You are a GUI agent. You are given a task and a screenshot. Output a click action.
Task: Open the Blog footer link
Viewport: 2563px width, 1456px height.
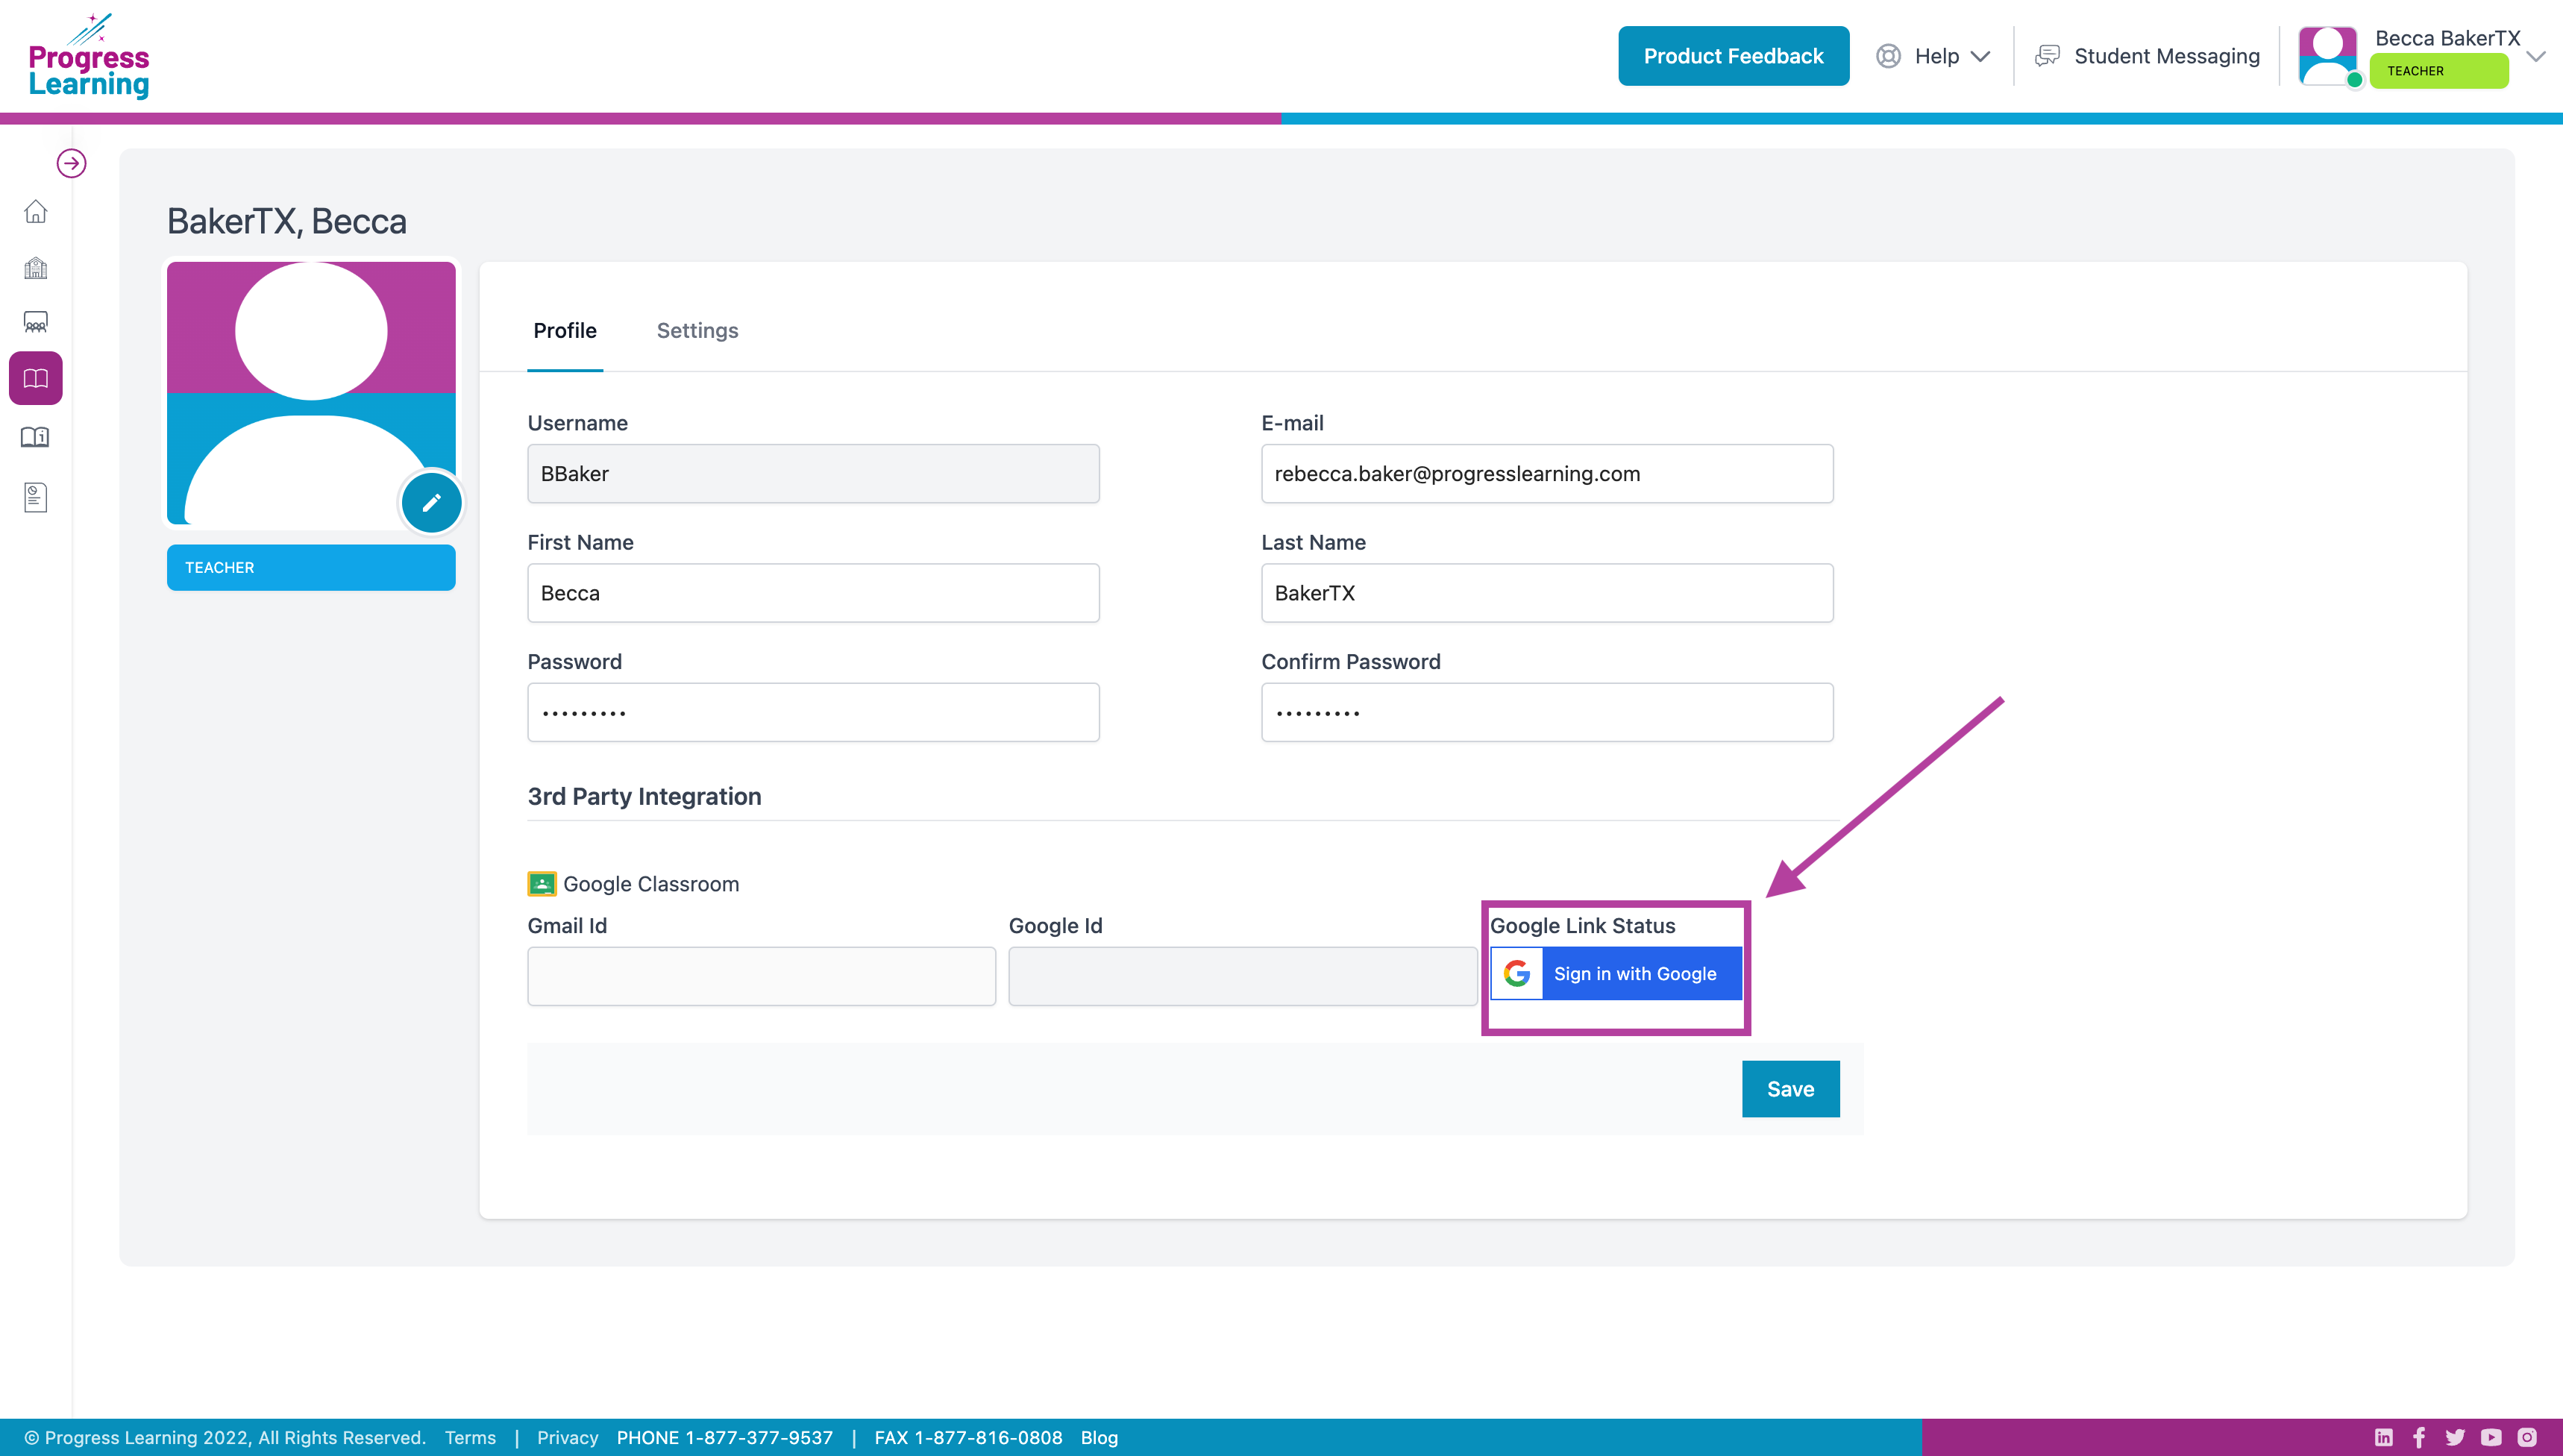pyautogui.click(x=1099, y=1437)
